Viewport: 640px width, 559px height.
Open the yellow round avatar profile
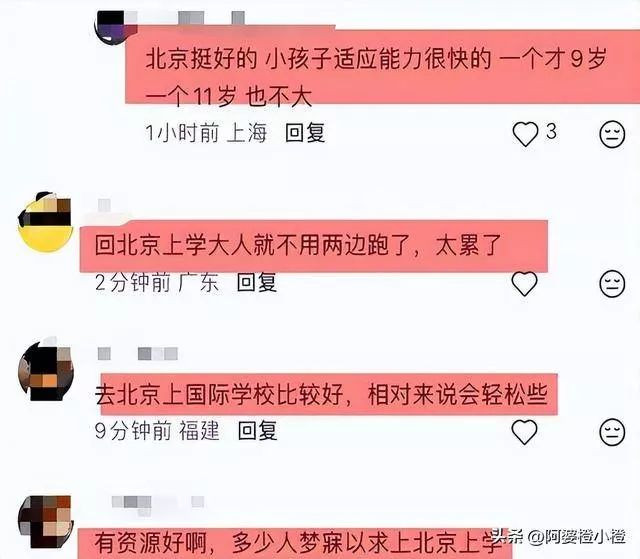click(45, 223)
